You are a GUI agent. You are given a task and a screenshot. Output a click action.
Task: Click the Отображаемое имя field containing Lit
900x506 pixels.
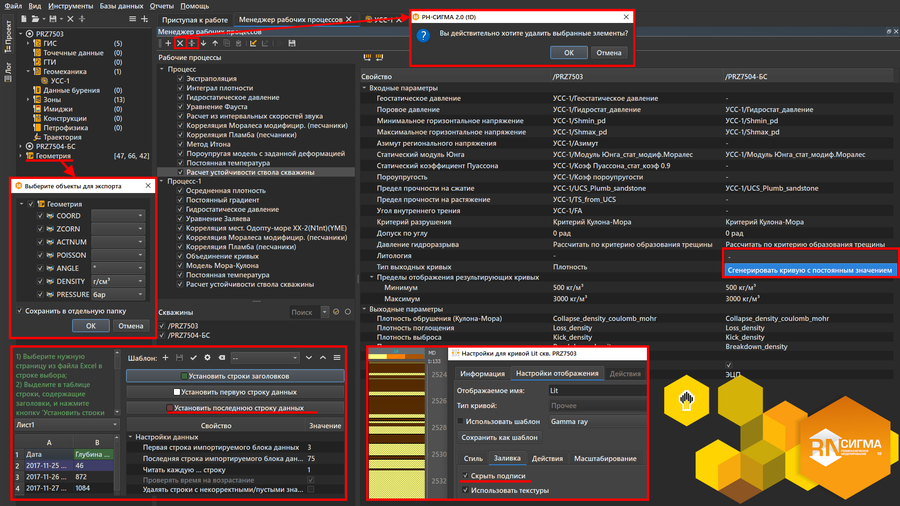tap(596, 391)
